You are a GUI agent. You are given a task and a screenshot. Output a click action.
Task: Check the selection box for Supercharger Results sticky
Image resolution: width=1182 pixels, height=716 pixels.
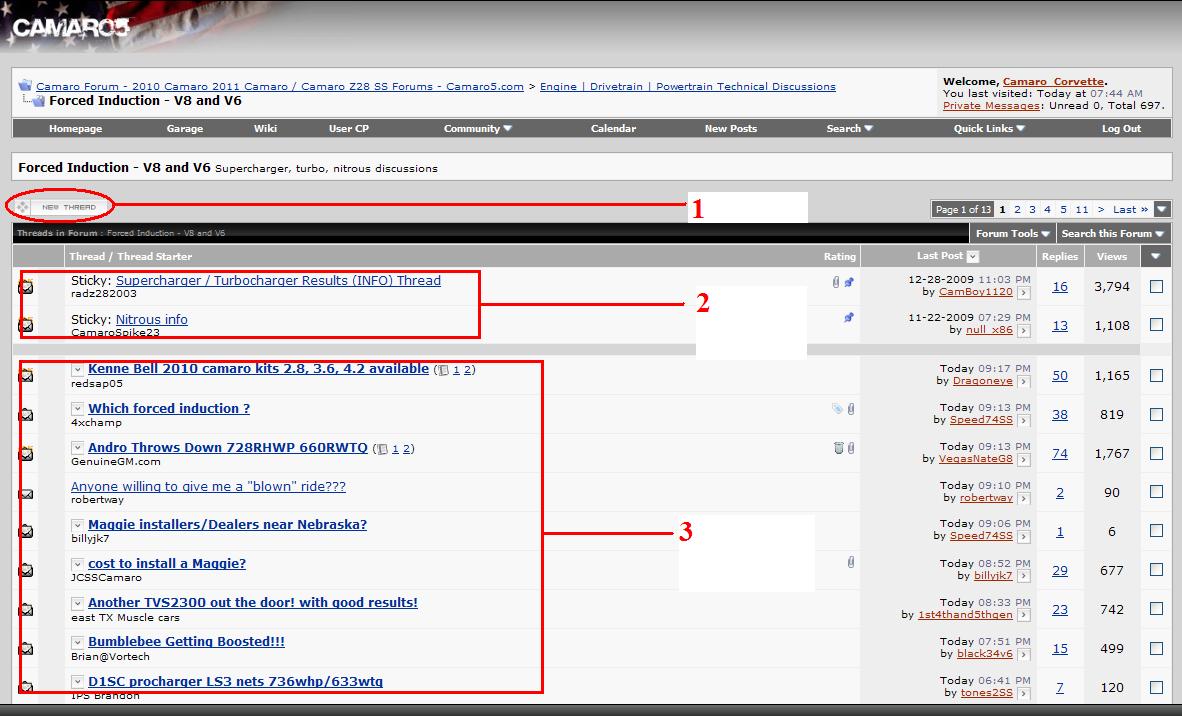tap(1155, 286)
